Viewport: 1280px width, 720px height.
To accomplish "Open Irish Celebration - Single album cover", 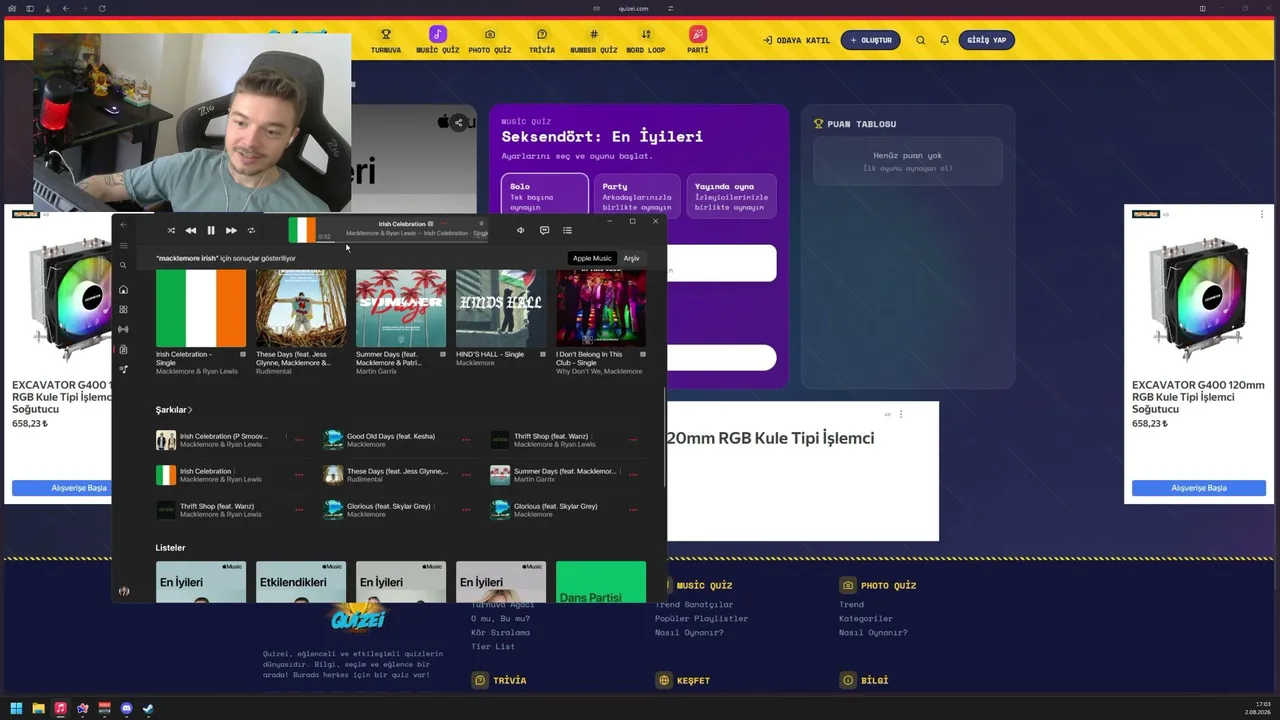I will pos(201,307).
